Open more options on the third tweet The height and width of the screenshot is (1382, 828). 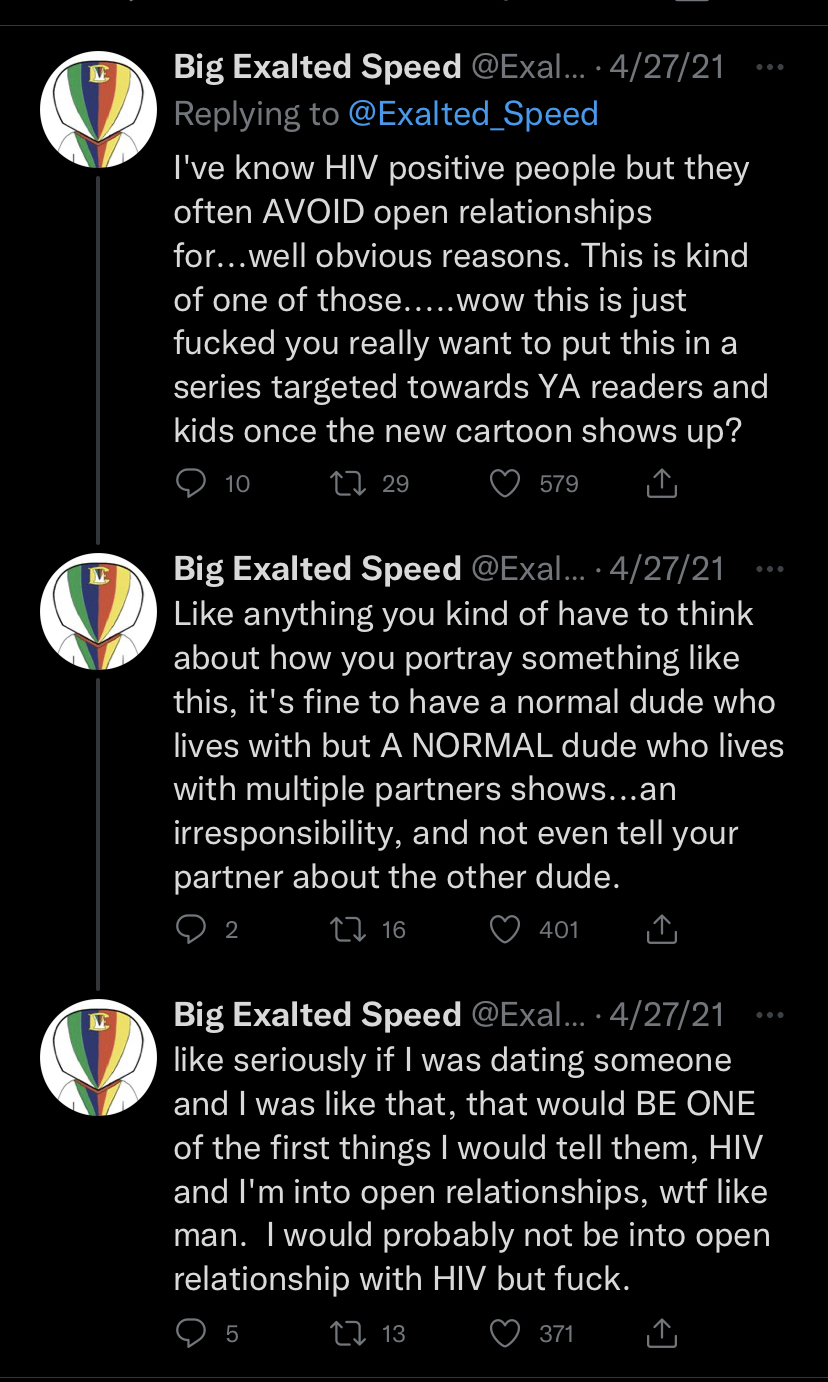pos(768,1015)
